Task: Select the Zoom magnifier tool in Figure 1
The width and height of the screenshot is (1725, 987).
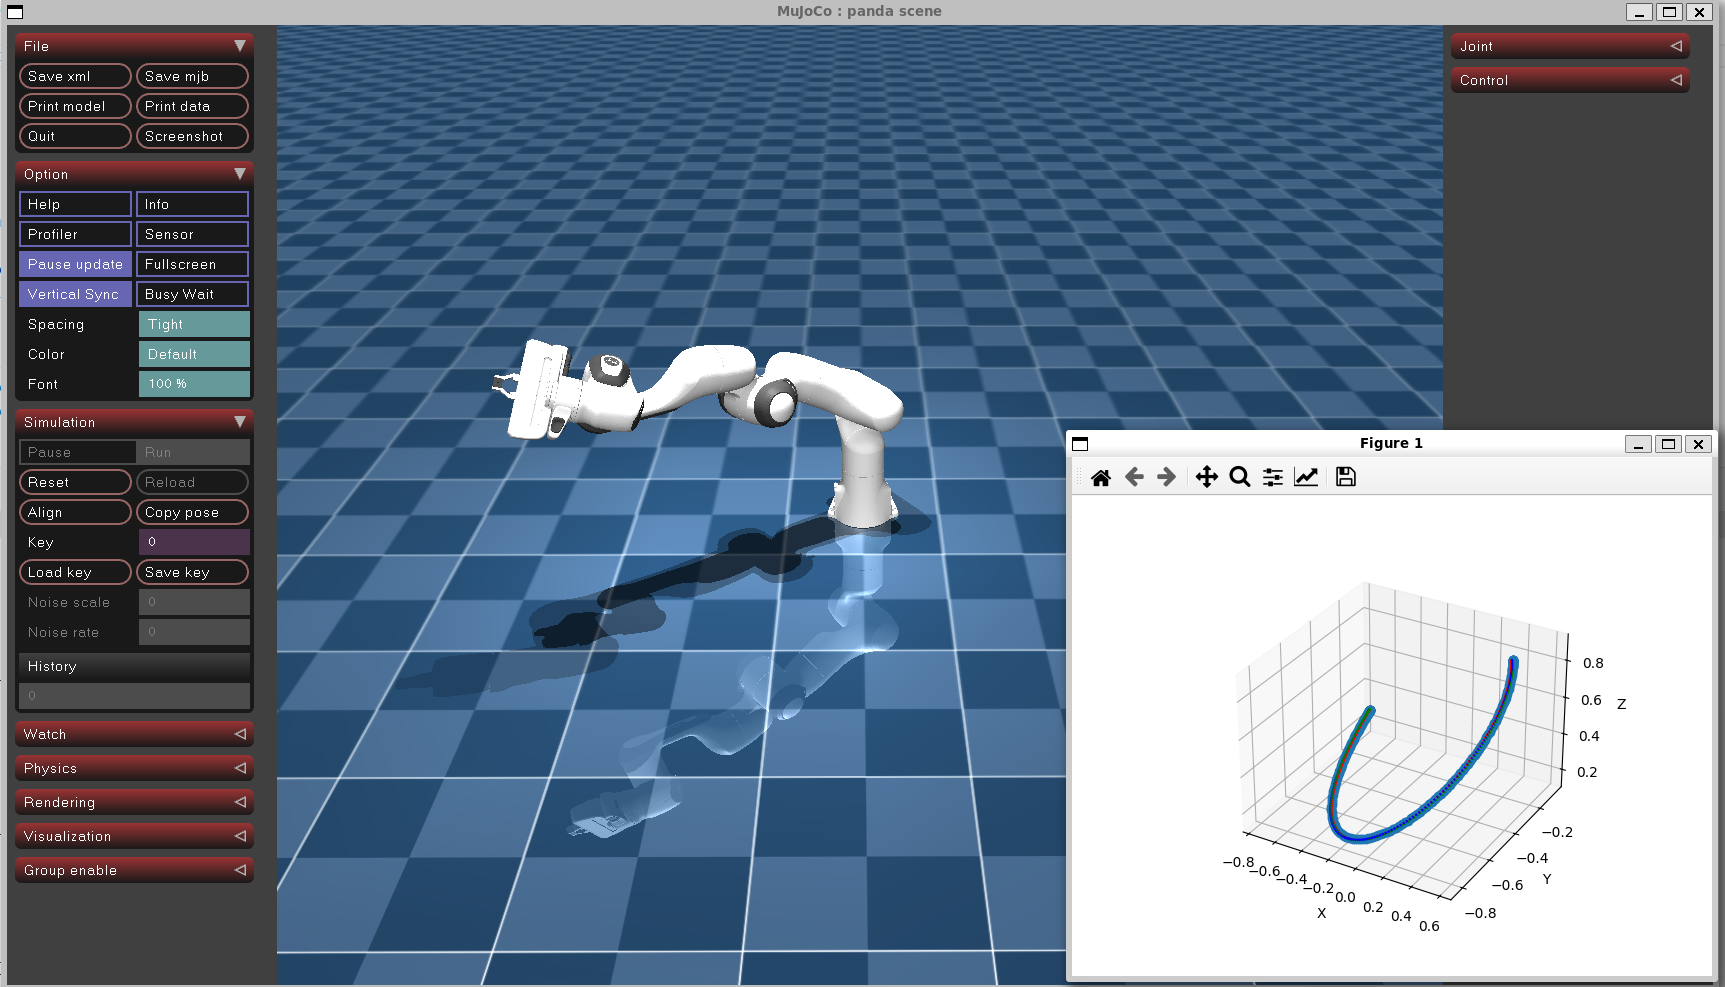Action: click(1240, 477)
